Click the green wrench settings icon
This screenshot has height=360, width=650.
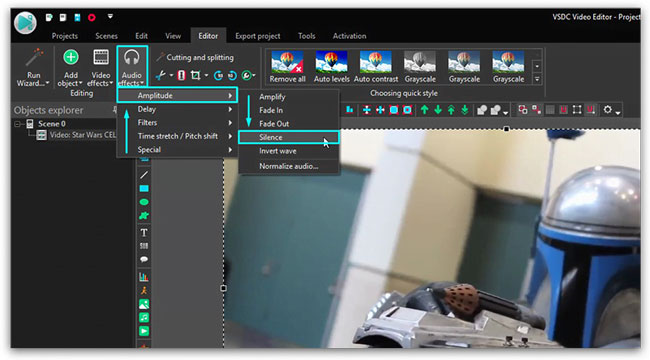[246, 75]
